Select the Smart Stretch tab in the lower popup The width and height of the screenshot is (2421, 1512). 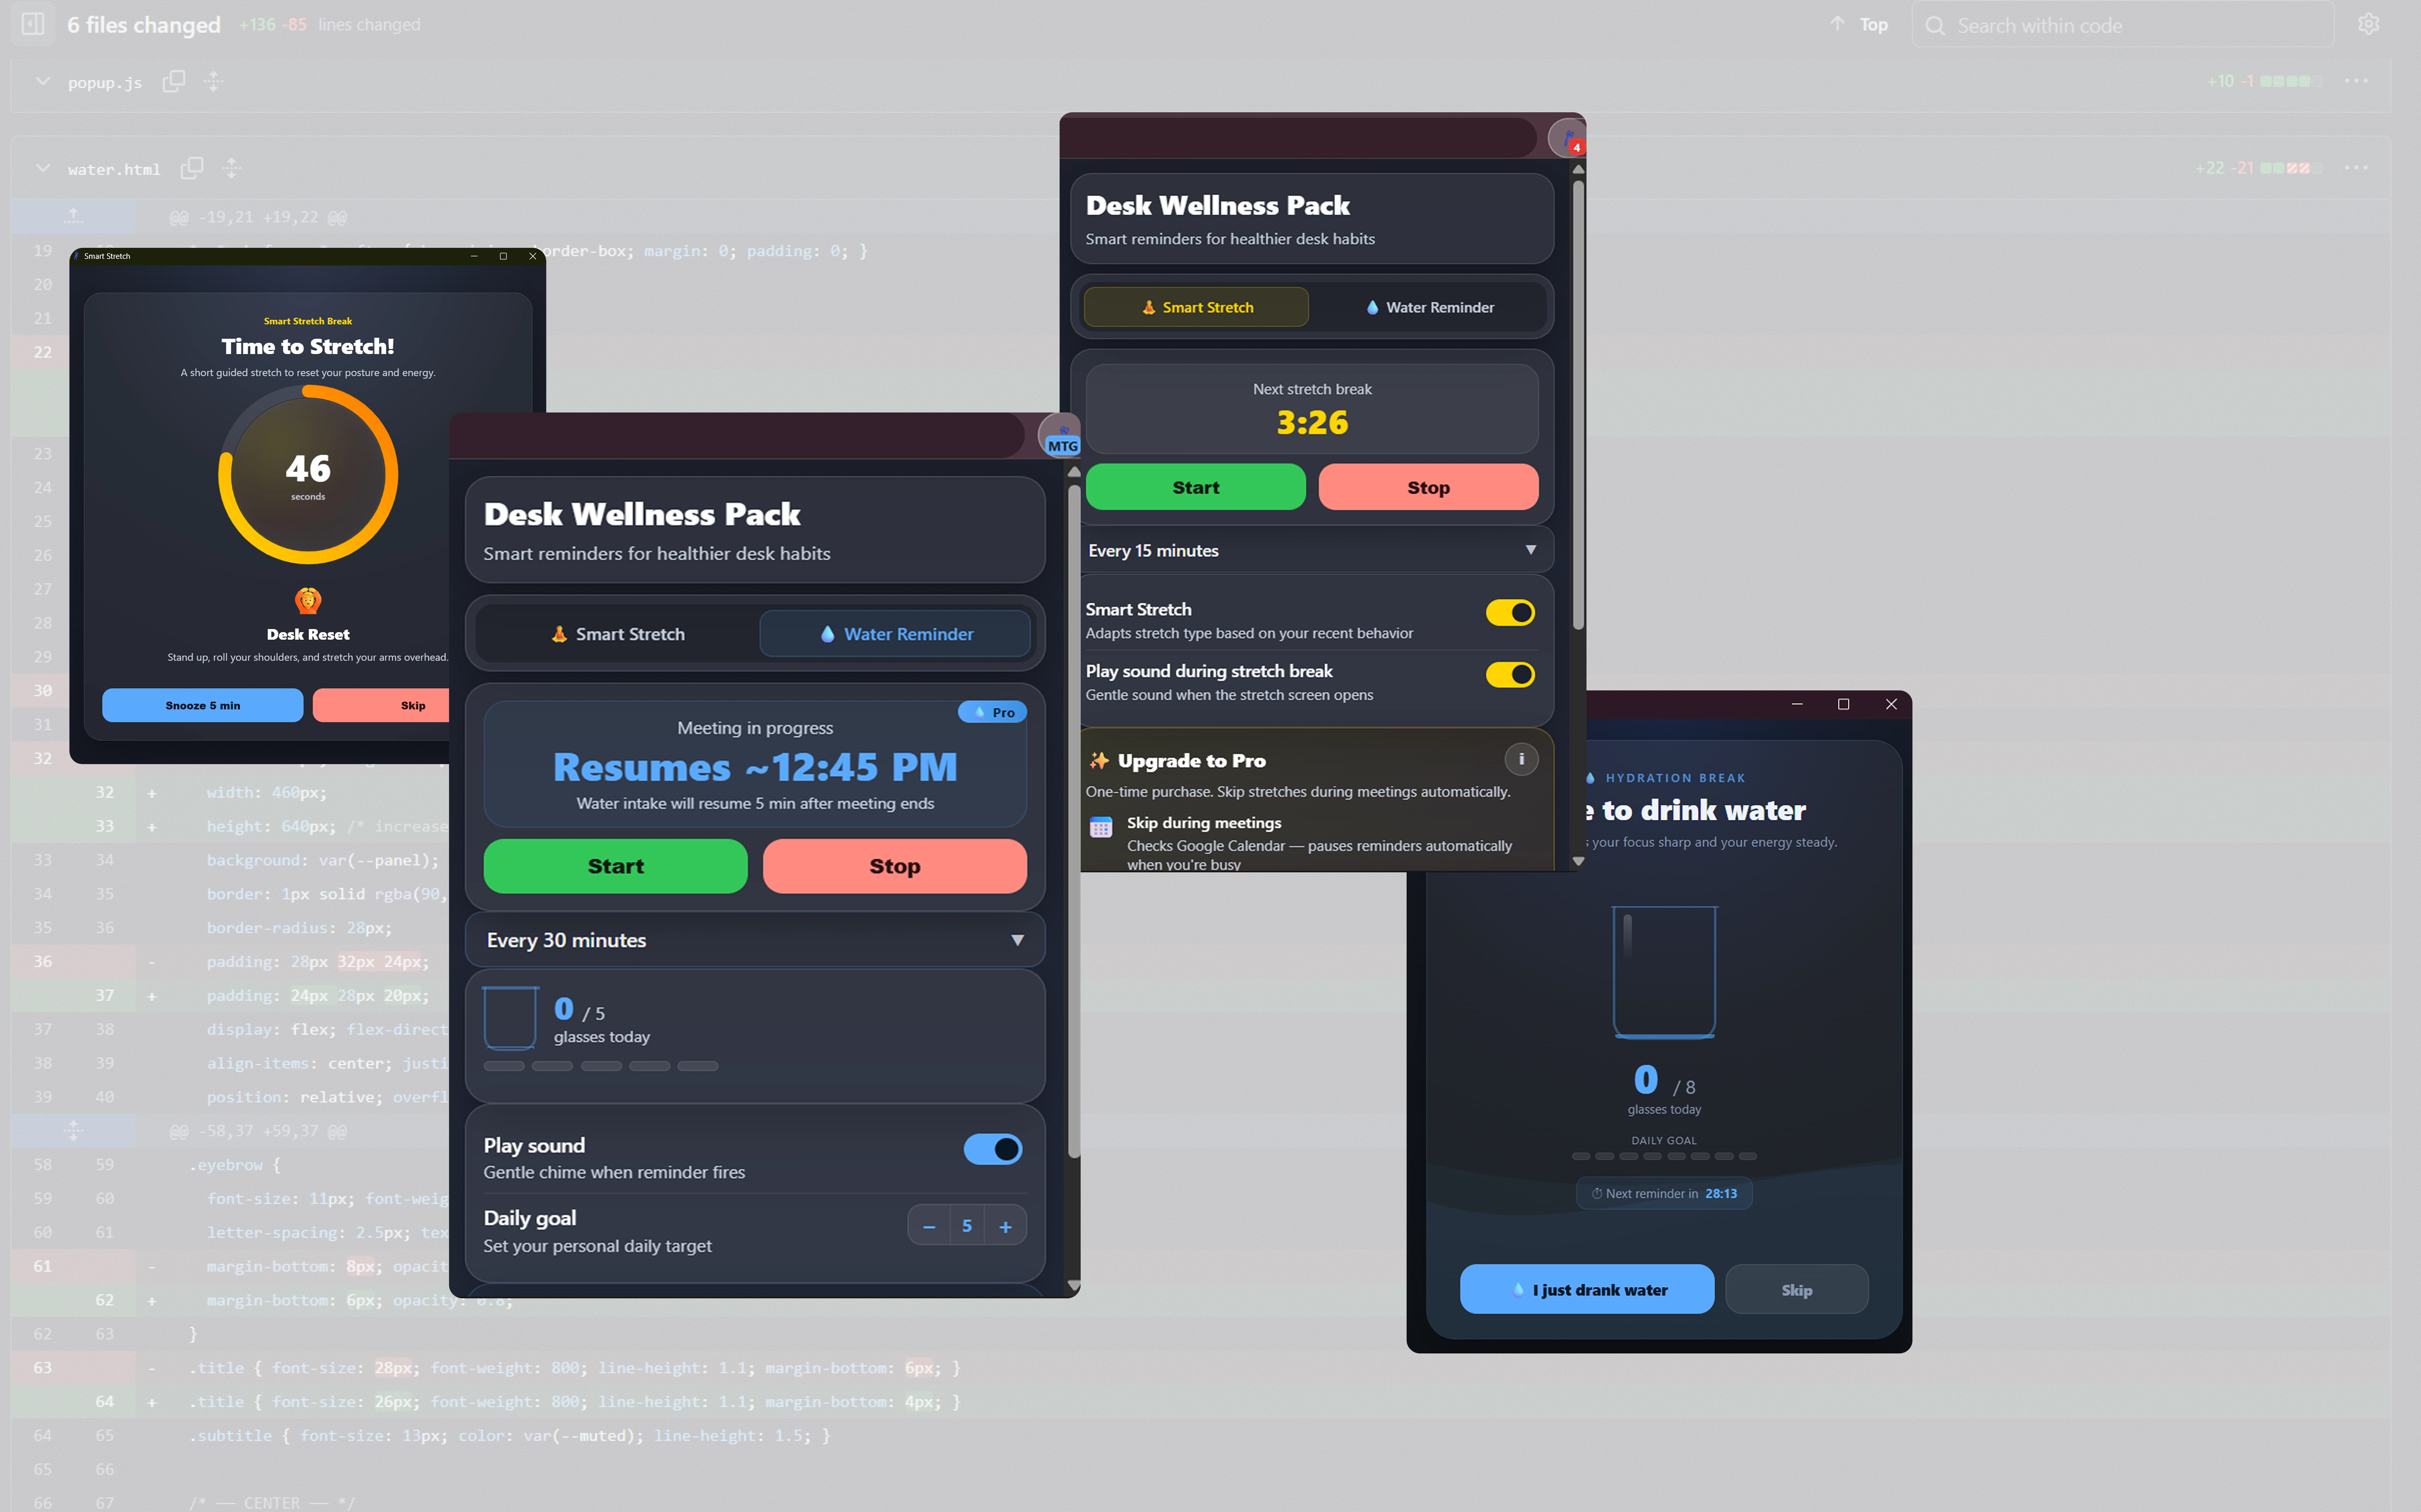click(618, 634)
